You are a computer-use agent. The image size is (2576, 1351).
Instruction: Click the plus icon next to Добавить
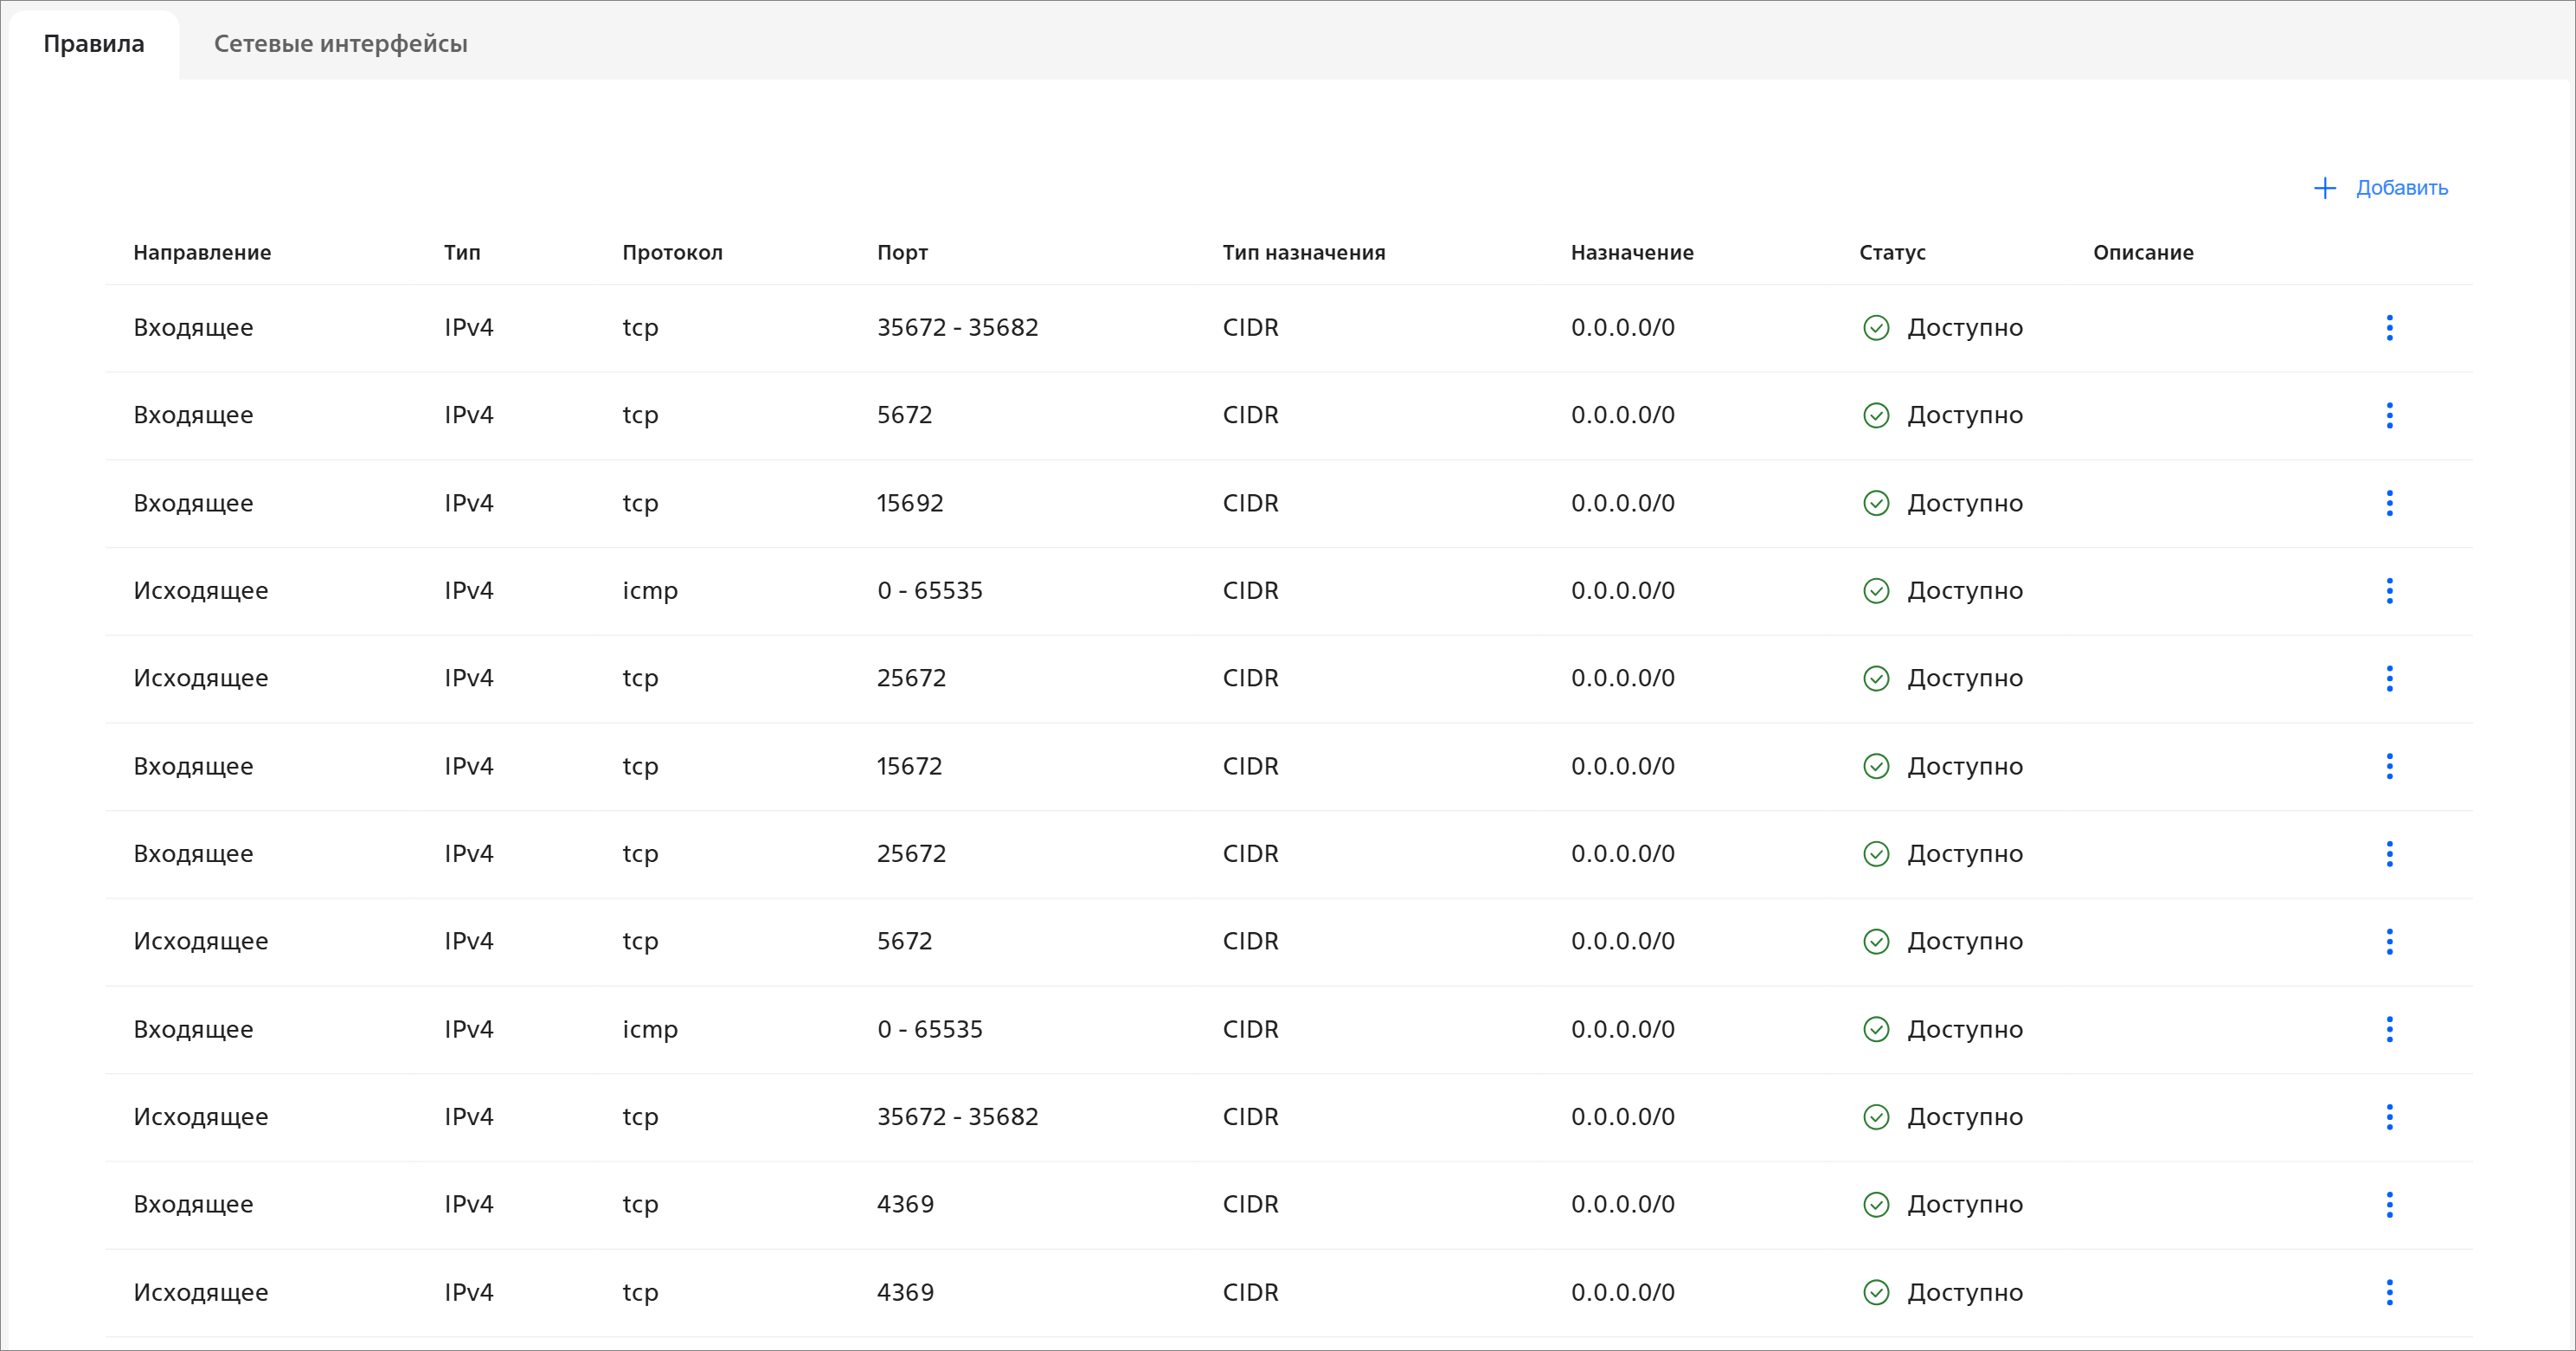[x=2325, y=188]
